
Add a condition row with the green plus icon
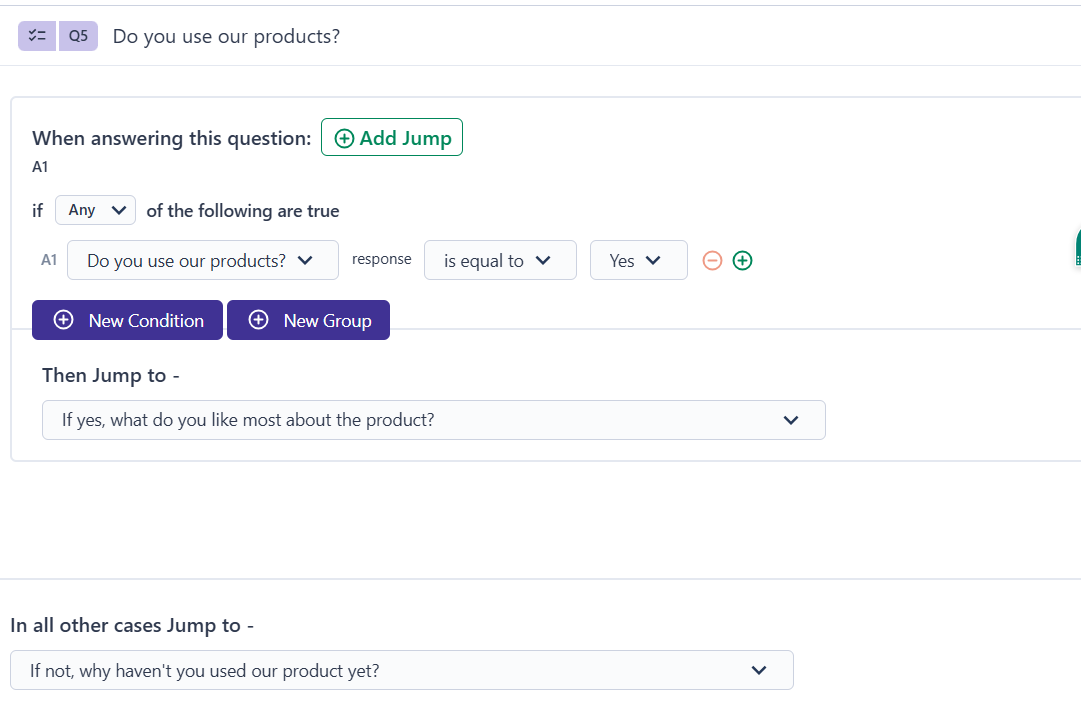click(742, 260)
